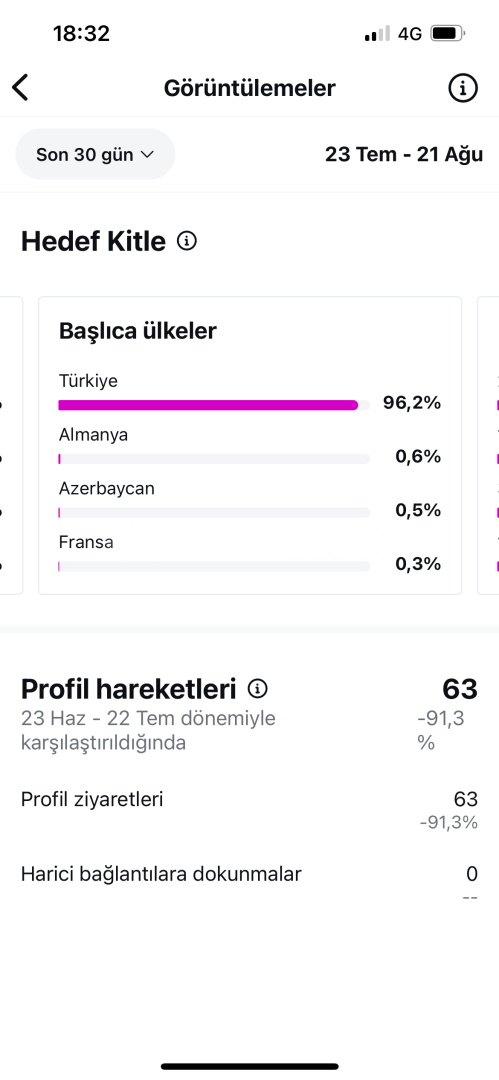The height and width of the screenshot is (1080, 499).
Task: Select the 23 Tem - 21 Ağu date range
Action: coord(404,154)
